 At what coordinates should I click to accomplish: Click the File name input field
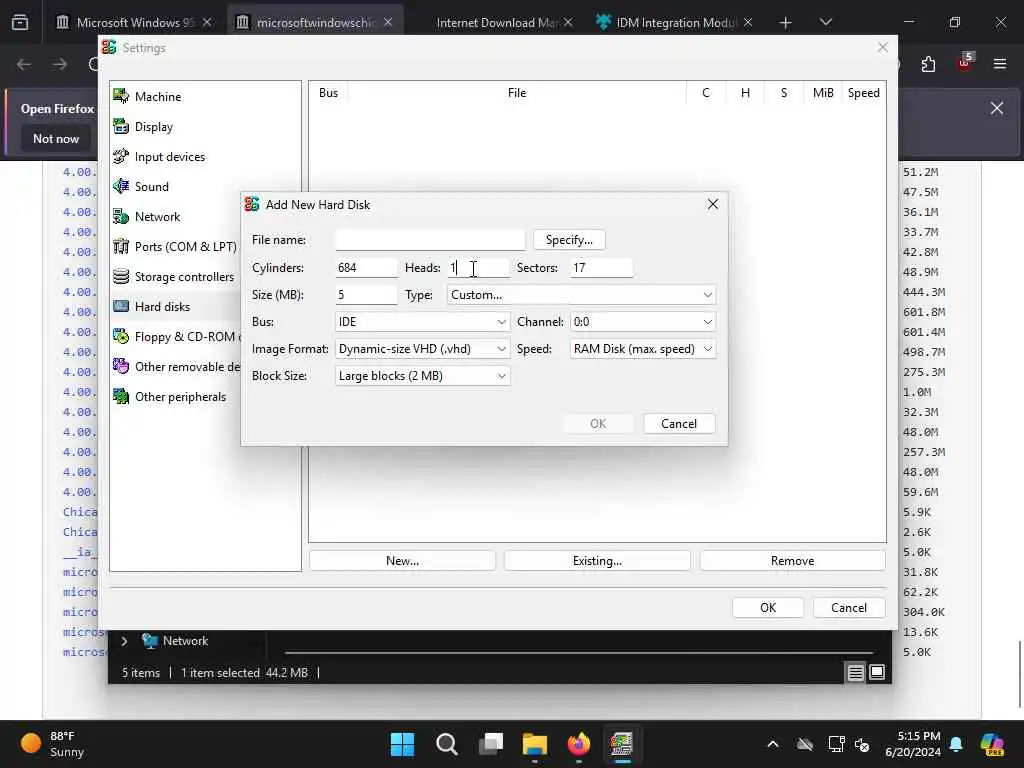(x=430, y=240)
